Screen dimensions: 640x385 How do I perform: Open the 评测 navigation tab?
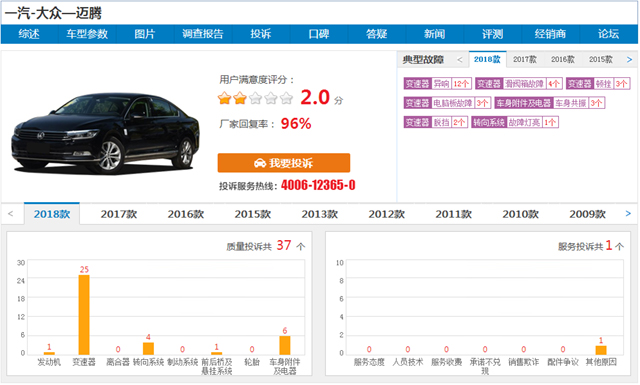(493, 34)
